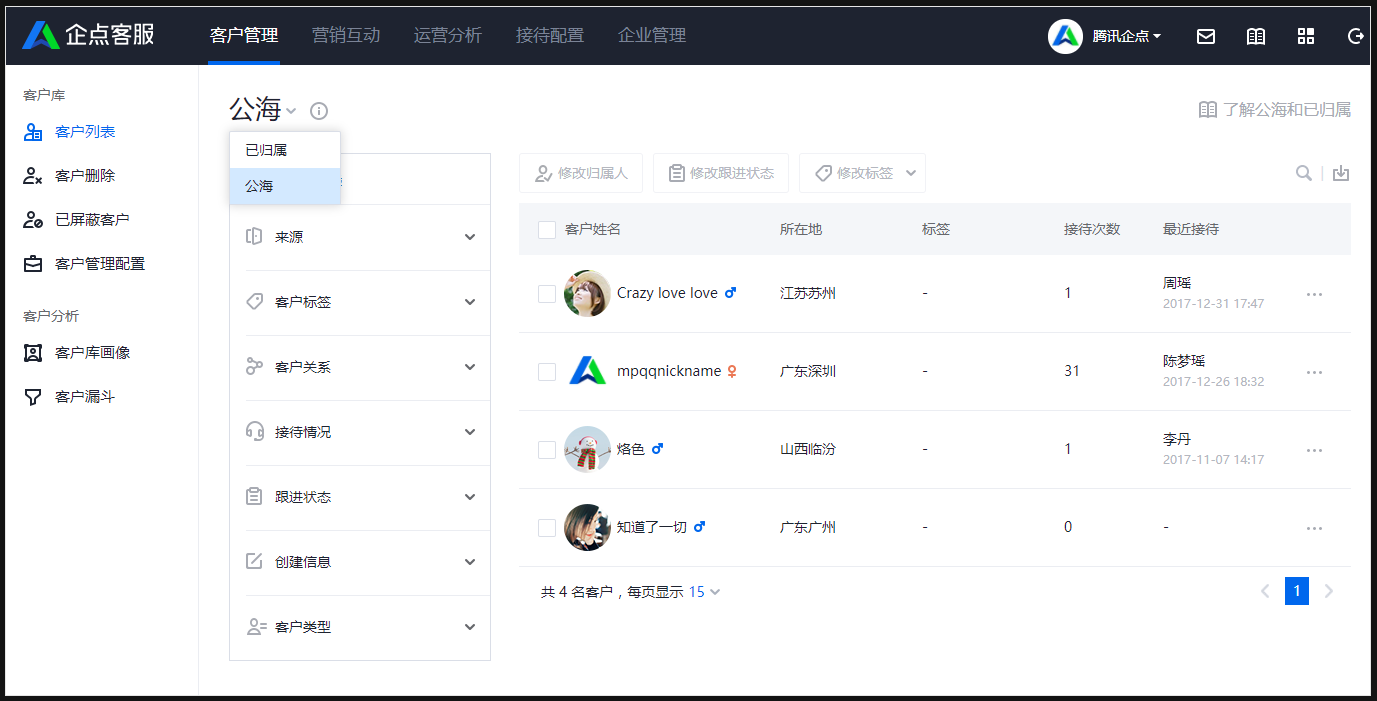1377x701 pixels.
Task: Open the 修改标签 dropdown arrow
Action: tap(911, 173)
